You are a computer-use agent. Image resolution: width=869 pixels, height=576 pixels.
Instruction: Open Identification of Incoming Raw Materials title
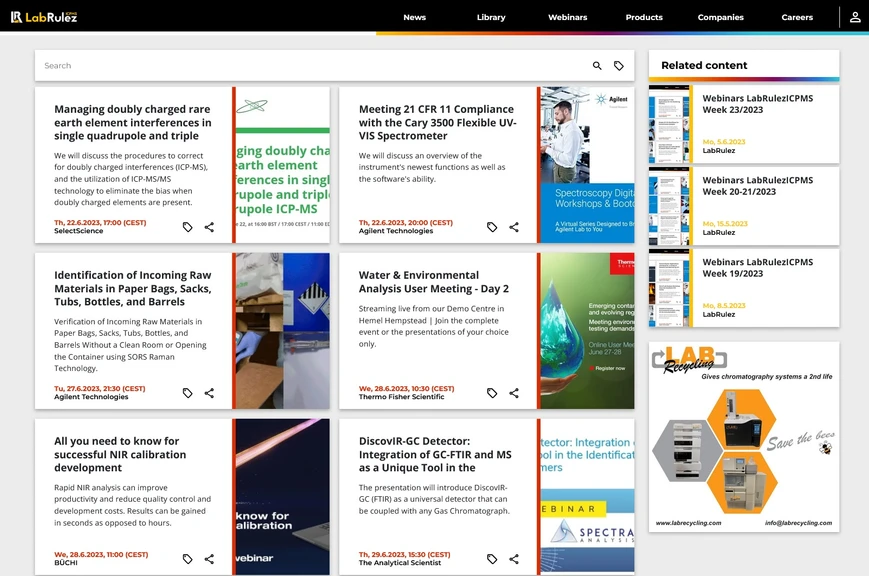coord(132,288)
